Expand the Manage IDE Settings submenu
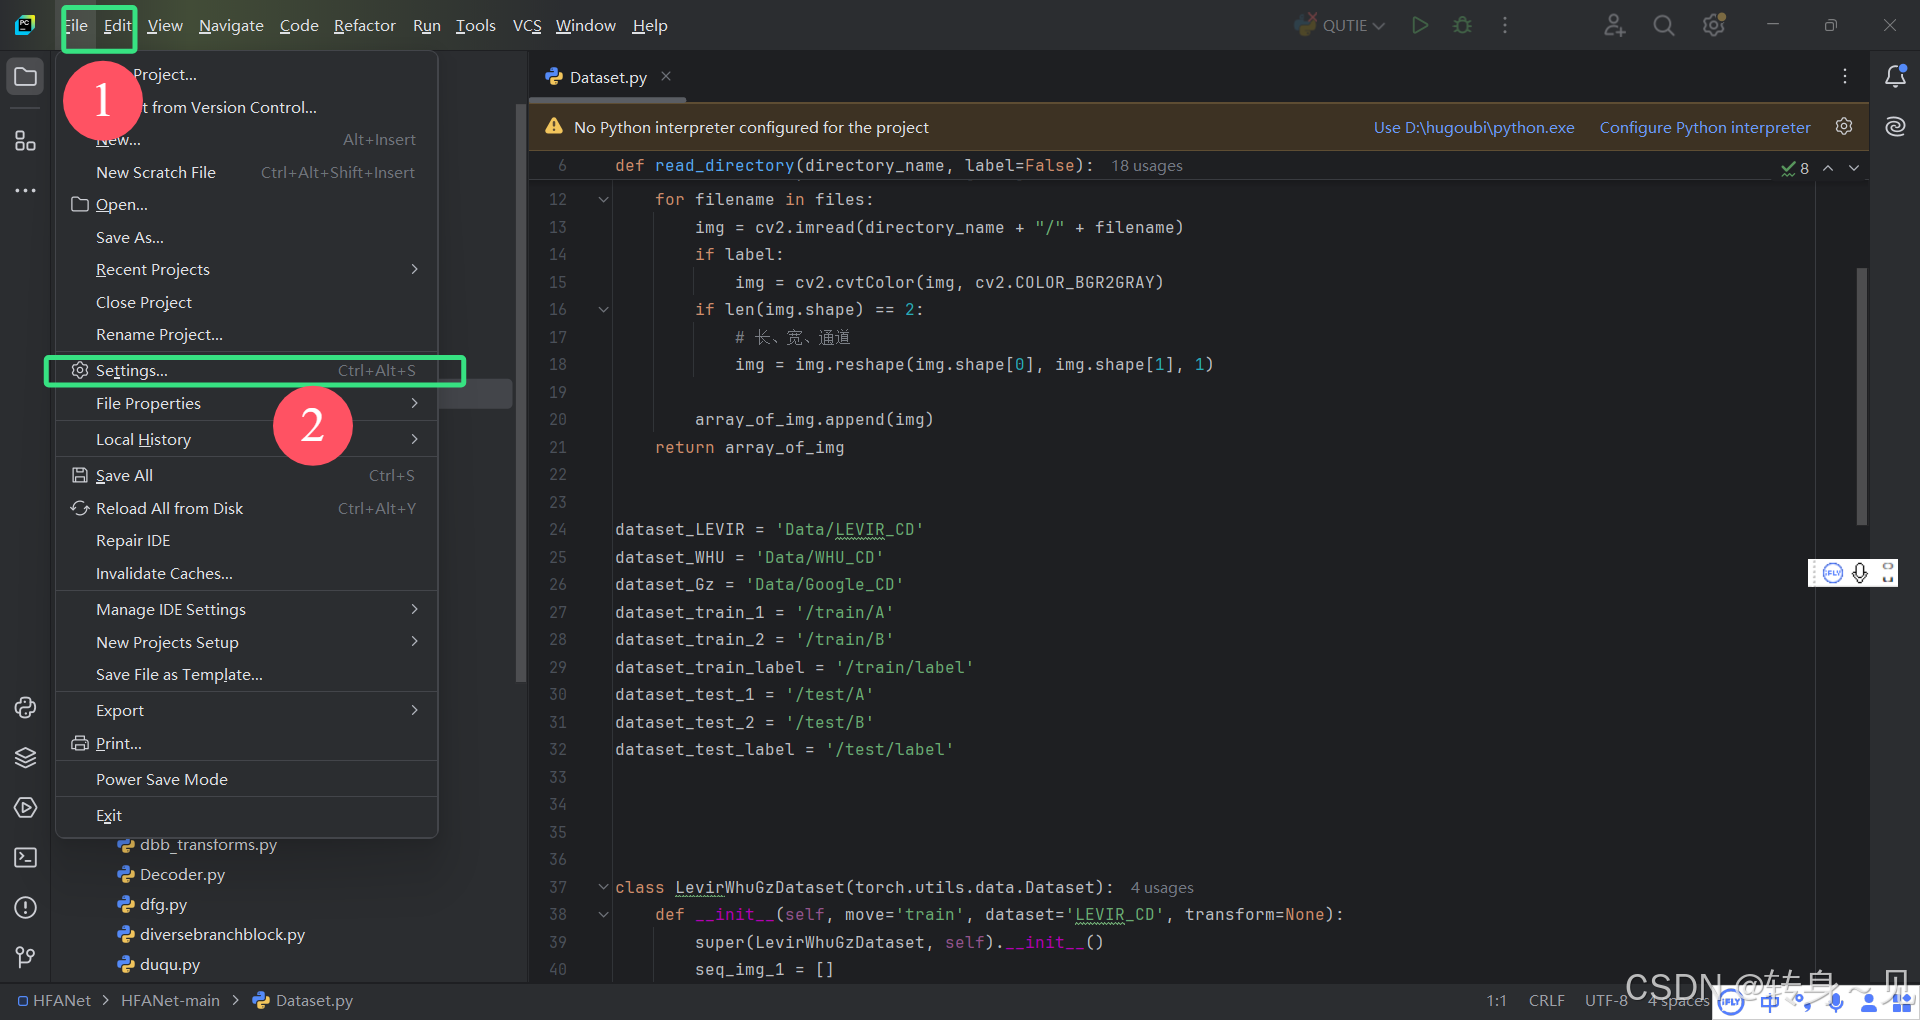This screenshot has height=1020, width=1920. (414, 609)
